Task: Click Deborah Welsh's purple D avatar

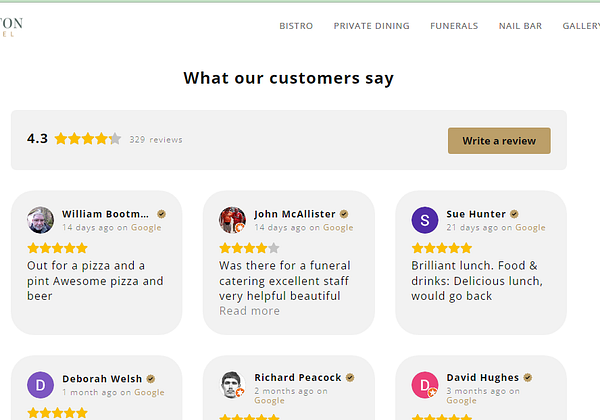Action: (40, 385)
